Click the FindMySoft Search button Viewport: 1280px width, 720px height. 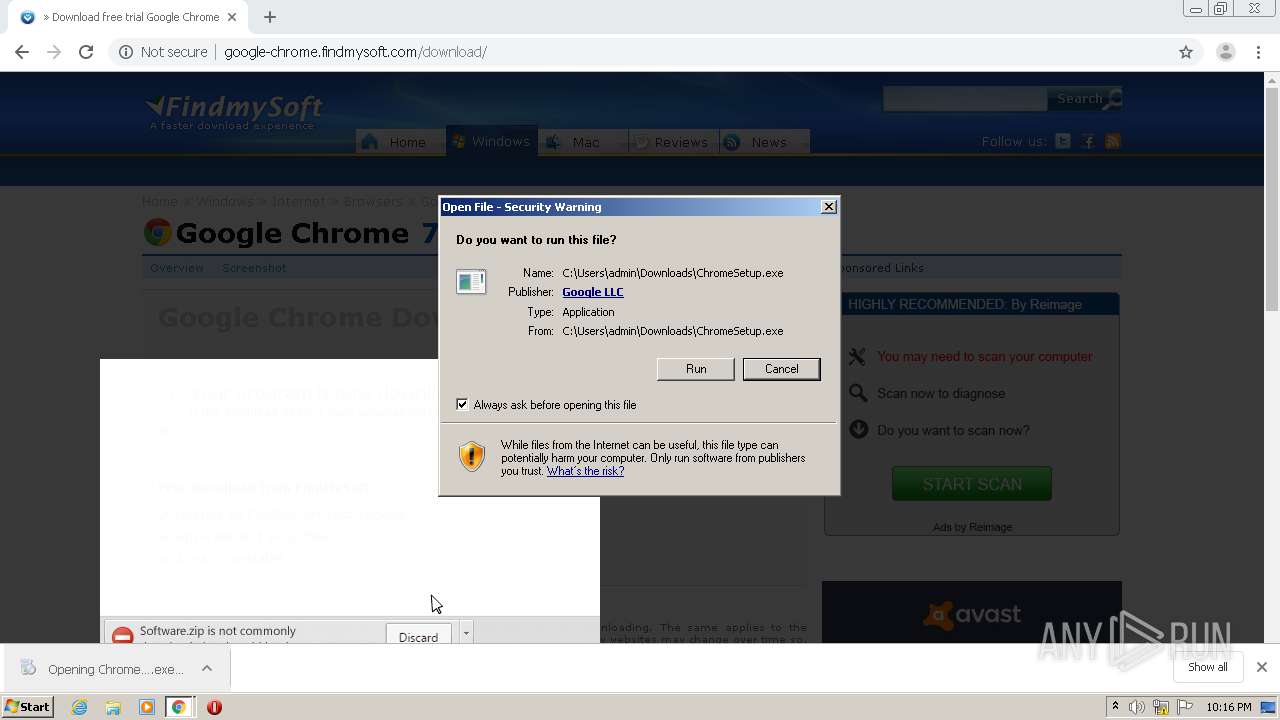(x=1084, y=98)
